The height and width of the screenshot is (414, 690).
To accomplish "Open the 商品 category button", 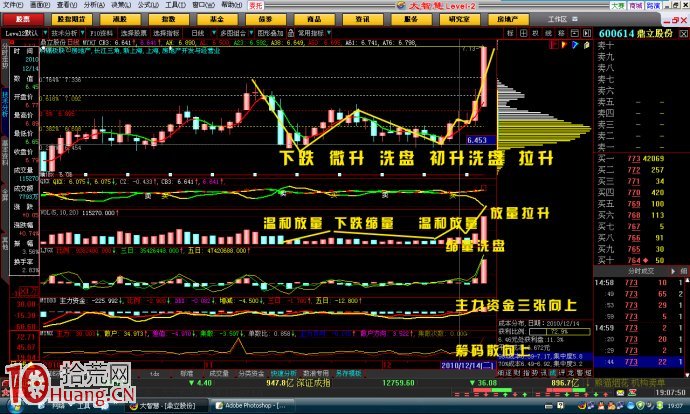I will click(x=314, y=19).
